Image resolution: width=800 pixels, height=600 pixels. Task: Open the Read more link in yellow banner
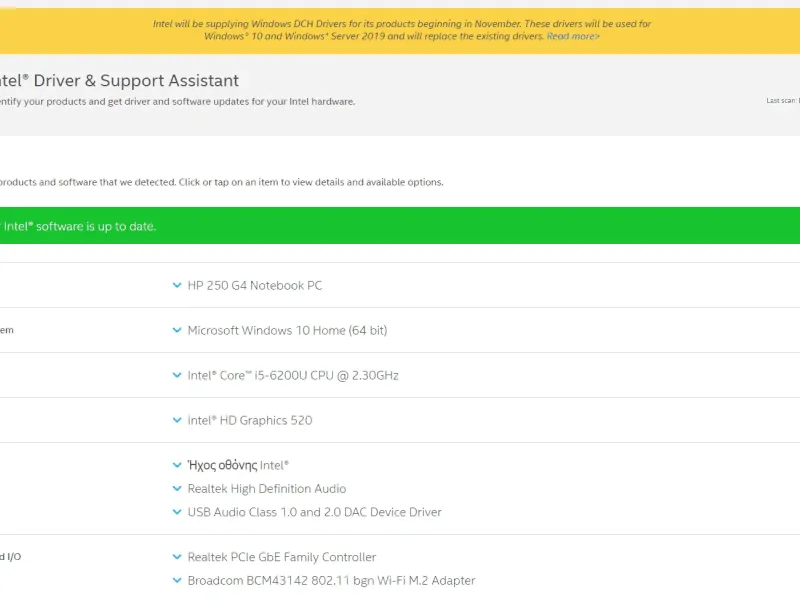tap(573, 36)
